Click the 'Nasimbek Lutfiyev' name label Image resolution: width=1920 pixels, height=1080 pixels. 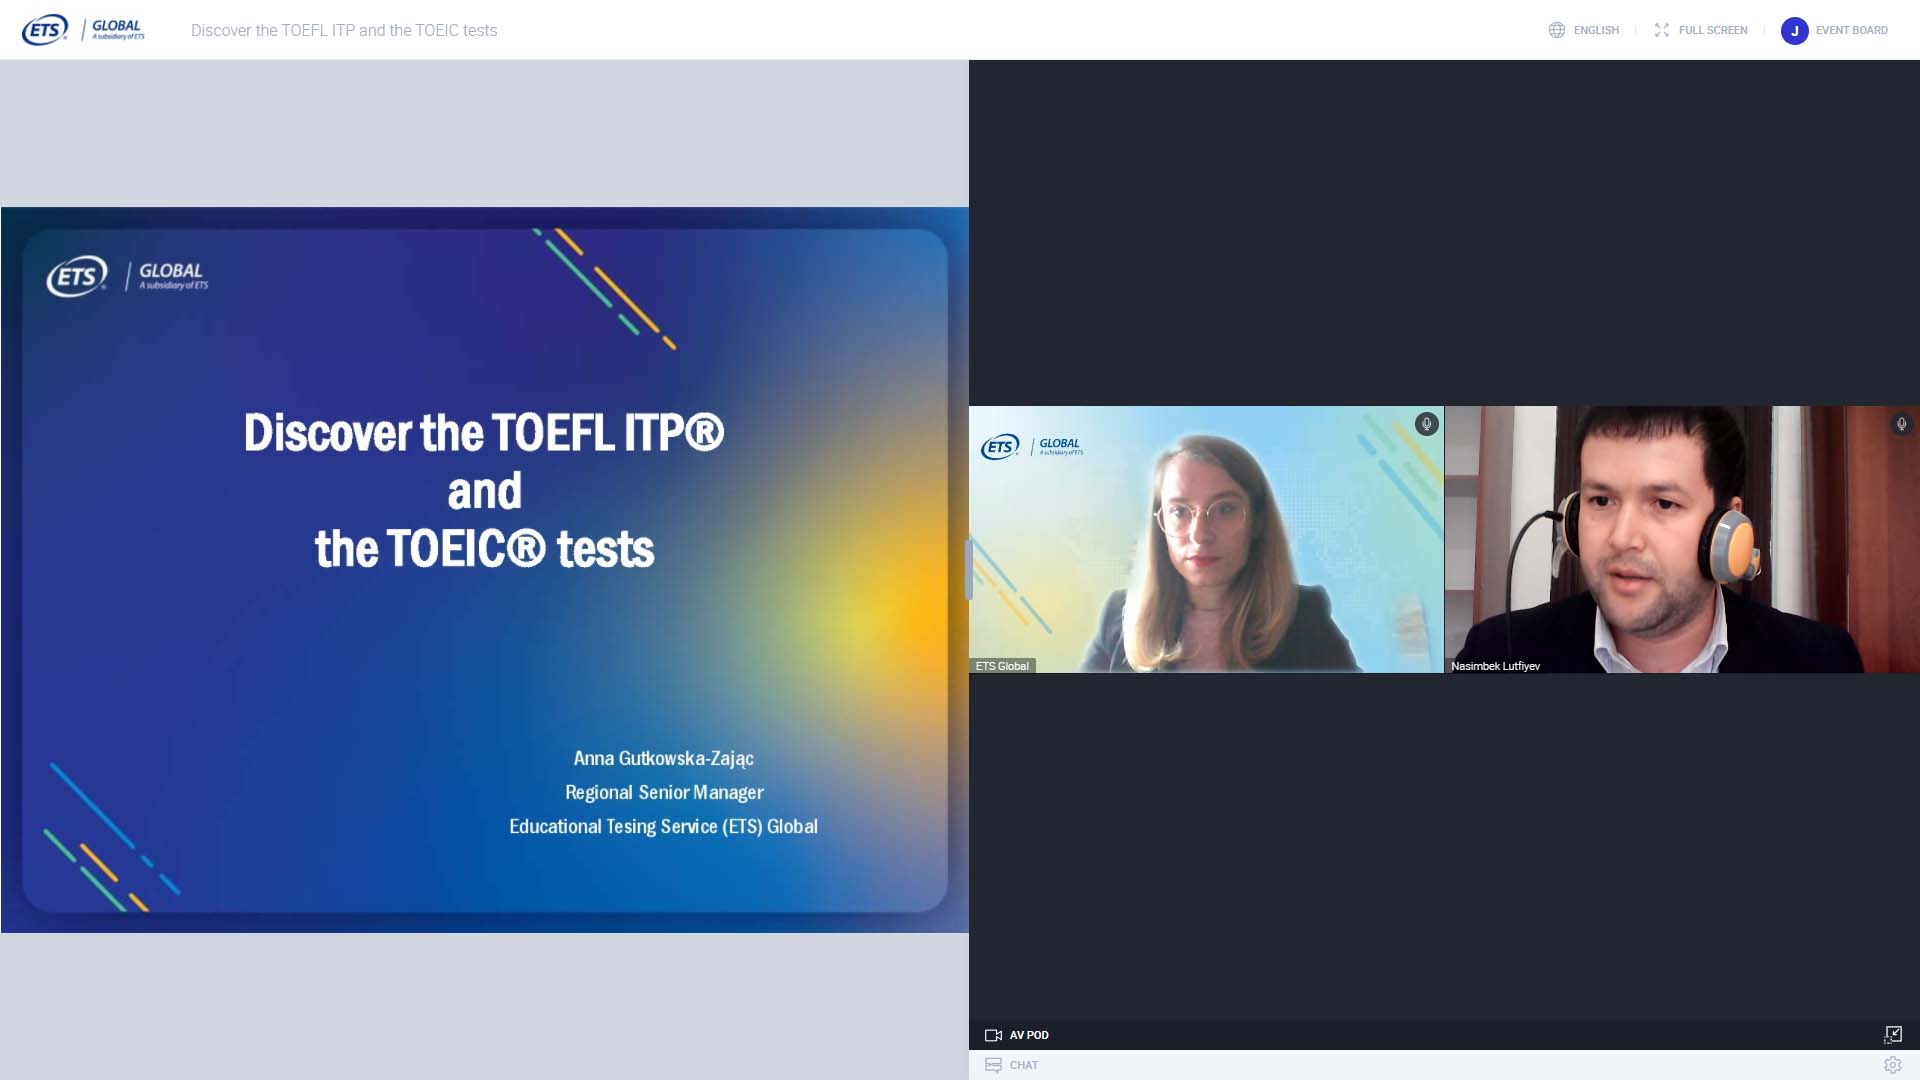(1495, 666)
